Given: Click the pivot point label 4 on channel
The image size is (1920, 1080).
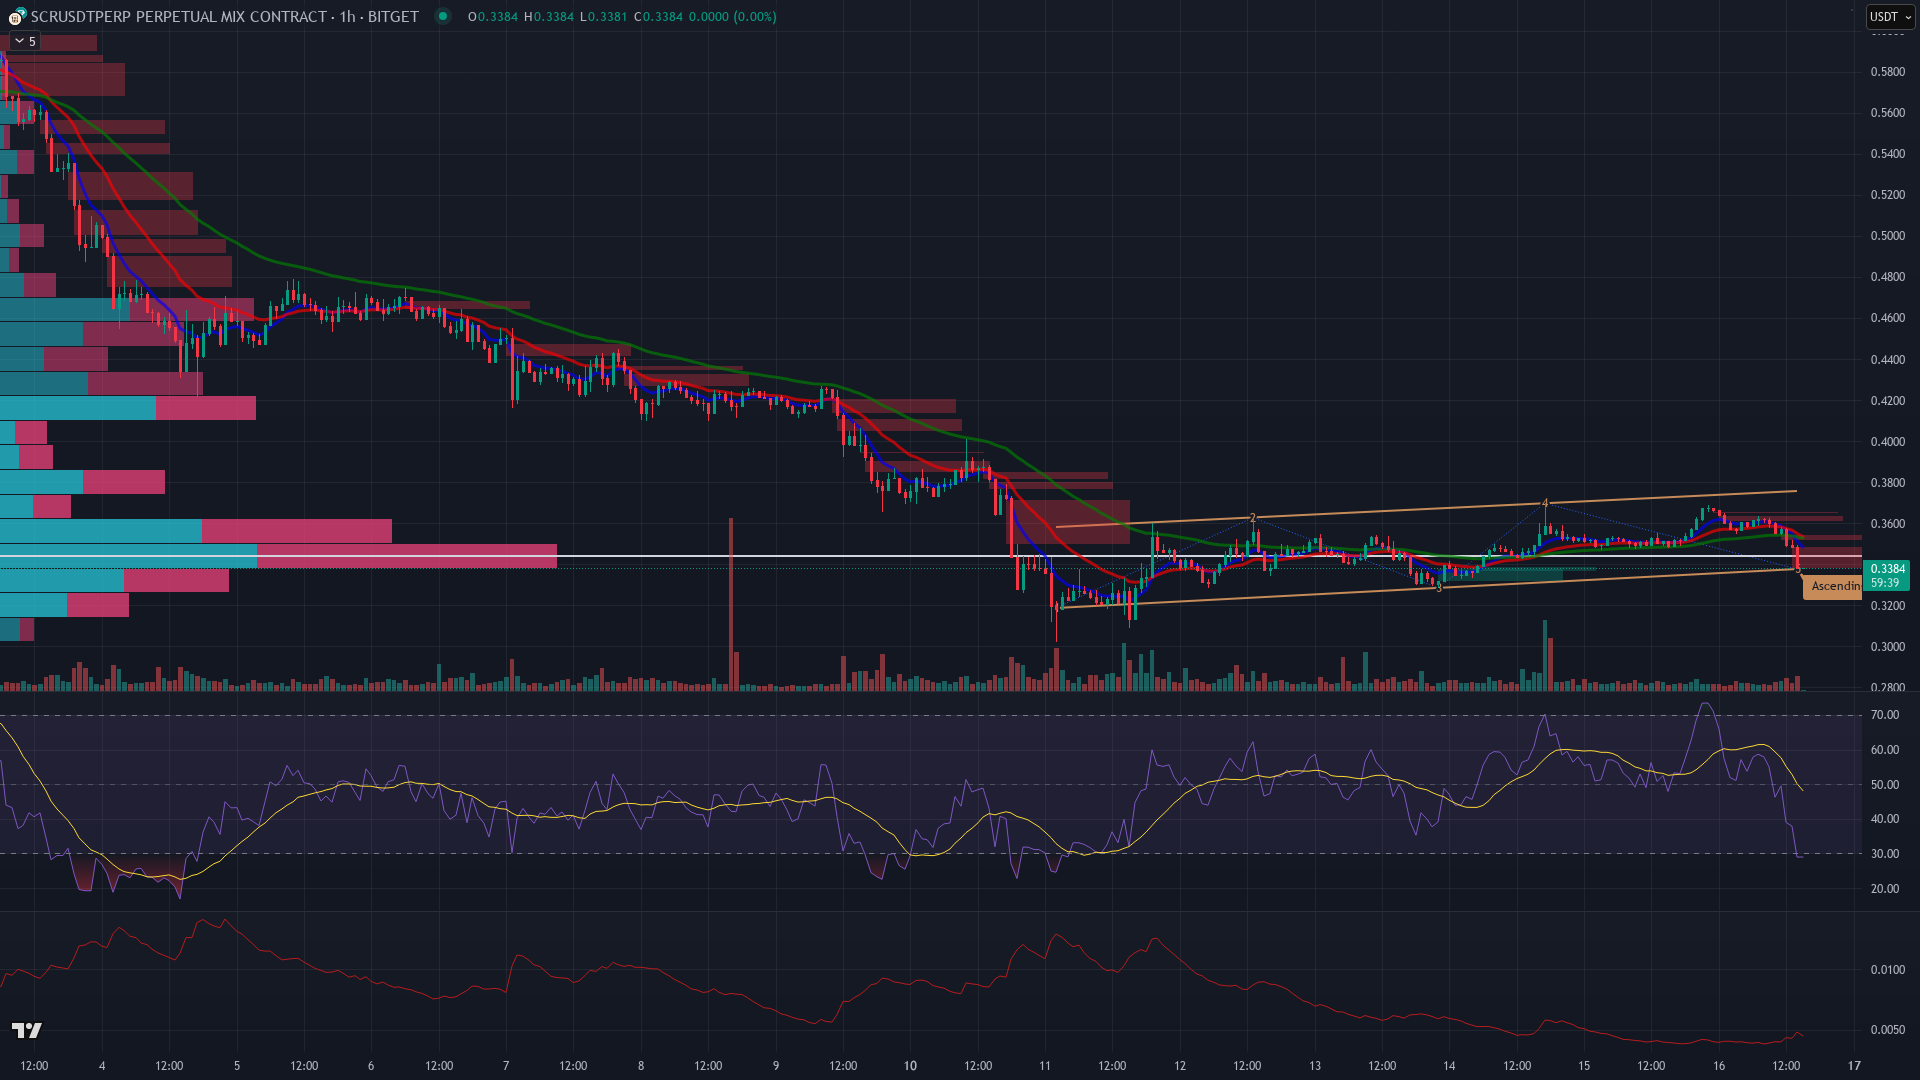Looking at the screenshot, I should [x=1545, y=503].
